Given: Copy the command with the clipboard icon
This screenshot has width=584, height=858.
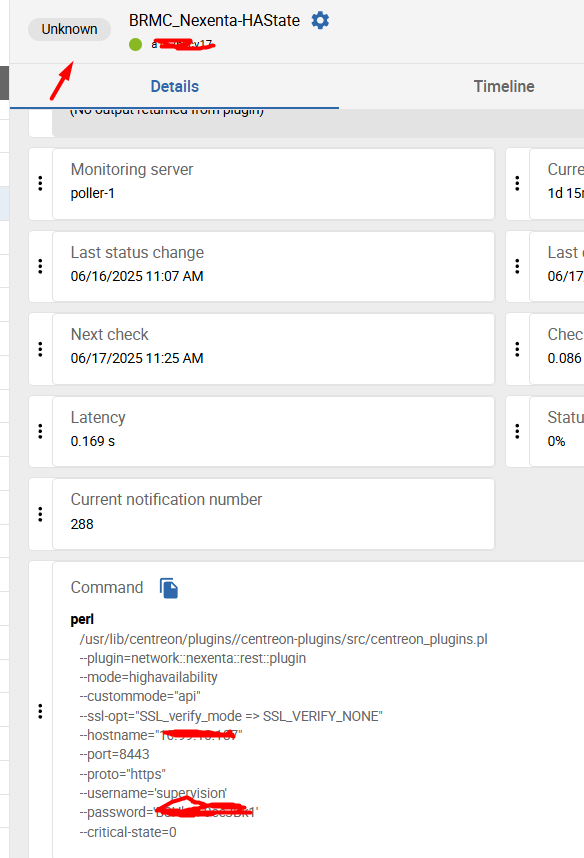Looking at the screenshot, I should (169, 588).
